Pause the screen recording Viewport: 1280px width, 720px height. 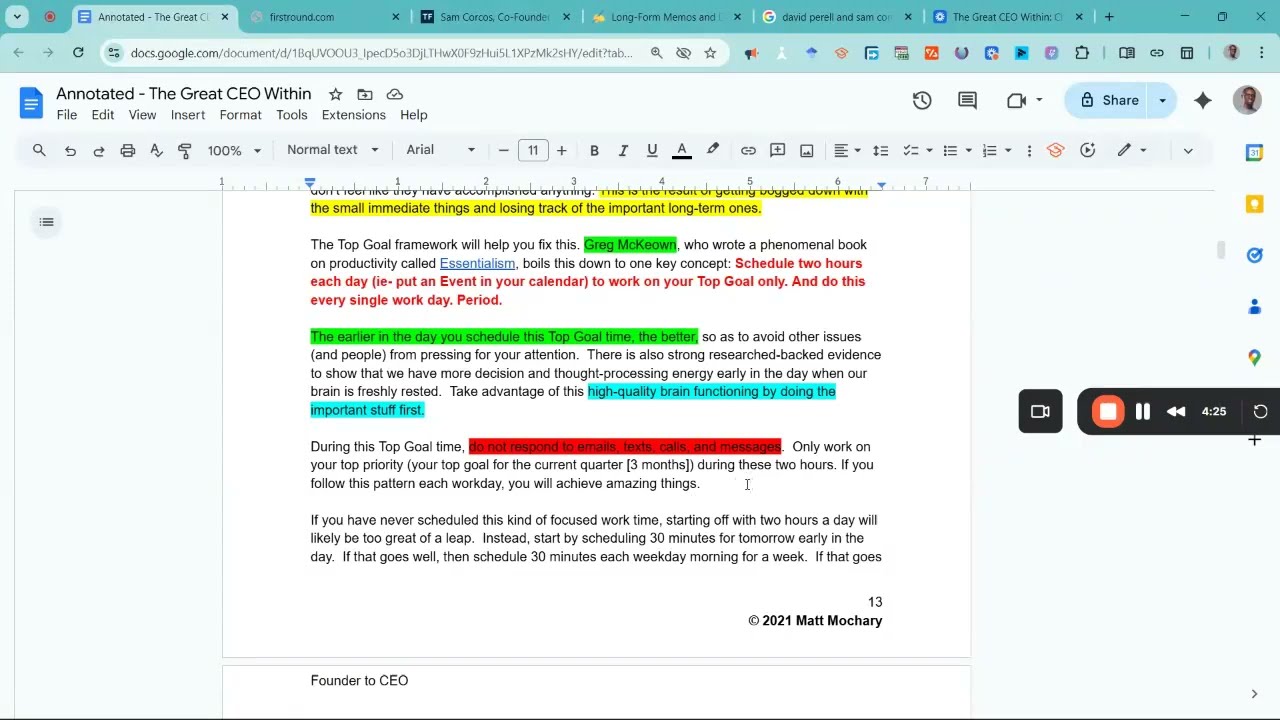pos(1143,411)
